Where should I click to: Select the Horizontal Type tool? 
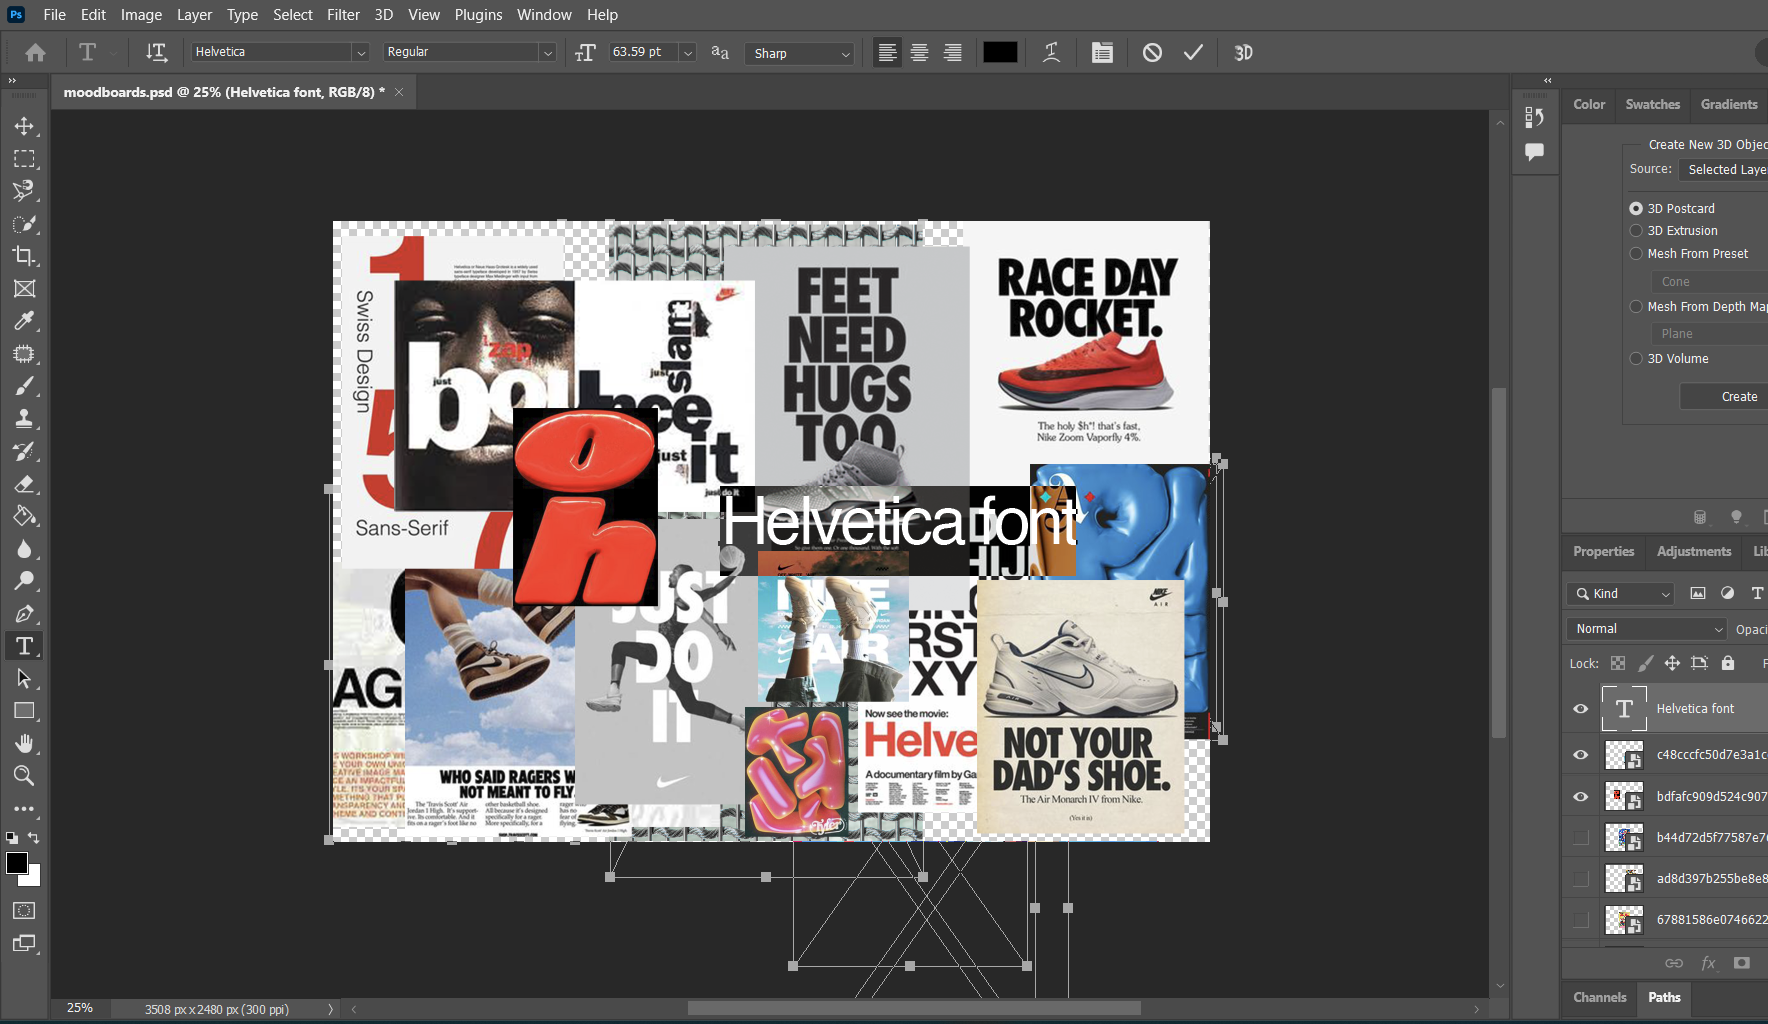24,646
